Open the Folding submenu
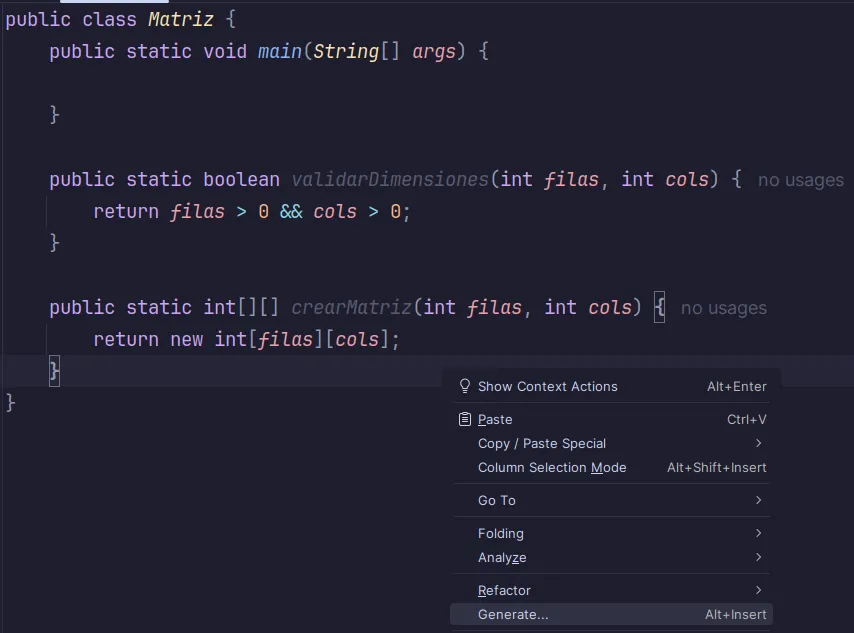Image resolution: width=854 pixels, height=633 pixels. (611, 533)
